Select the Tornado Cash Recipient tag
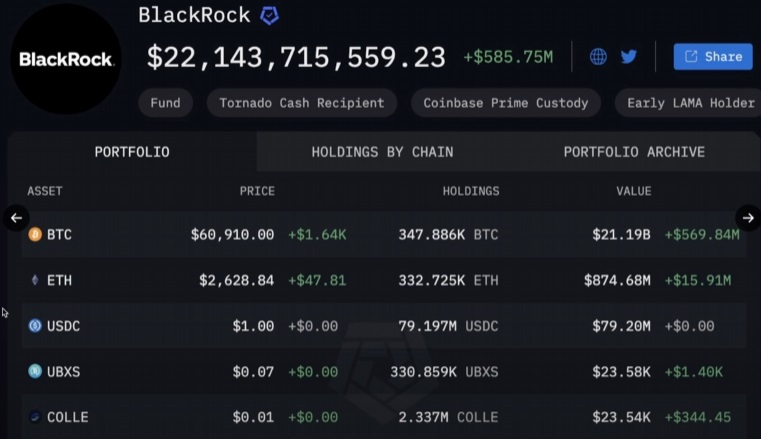761x439 pixels. tap(302, 103)
